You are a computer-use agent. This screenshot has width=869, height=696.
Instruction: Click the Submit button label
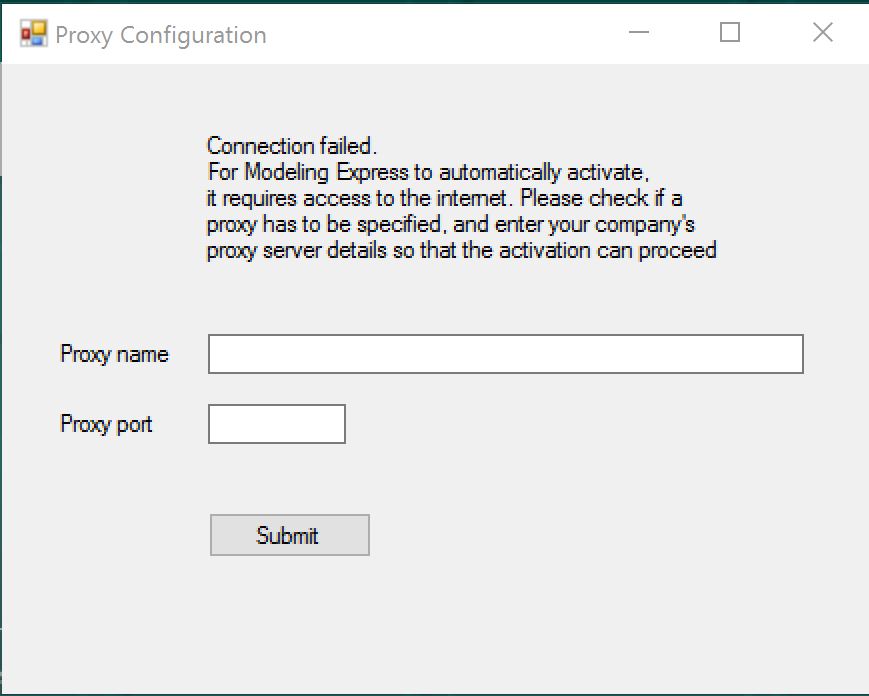289,534
